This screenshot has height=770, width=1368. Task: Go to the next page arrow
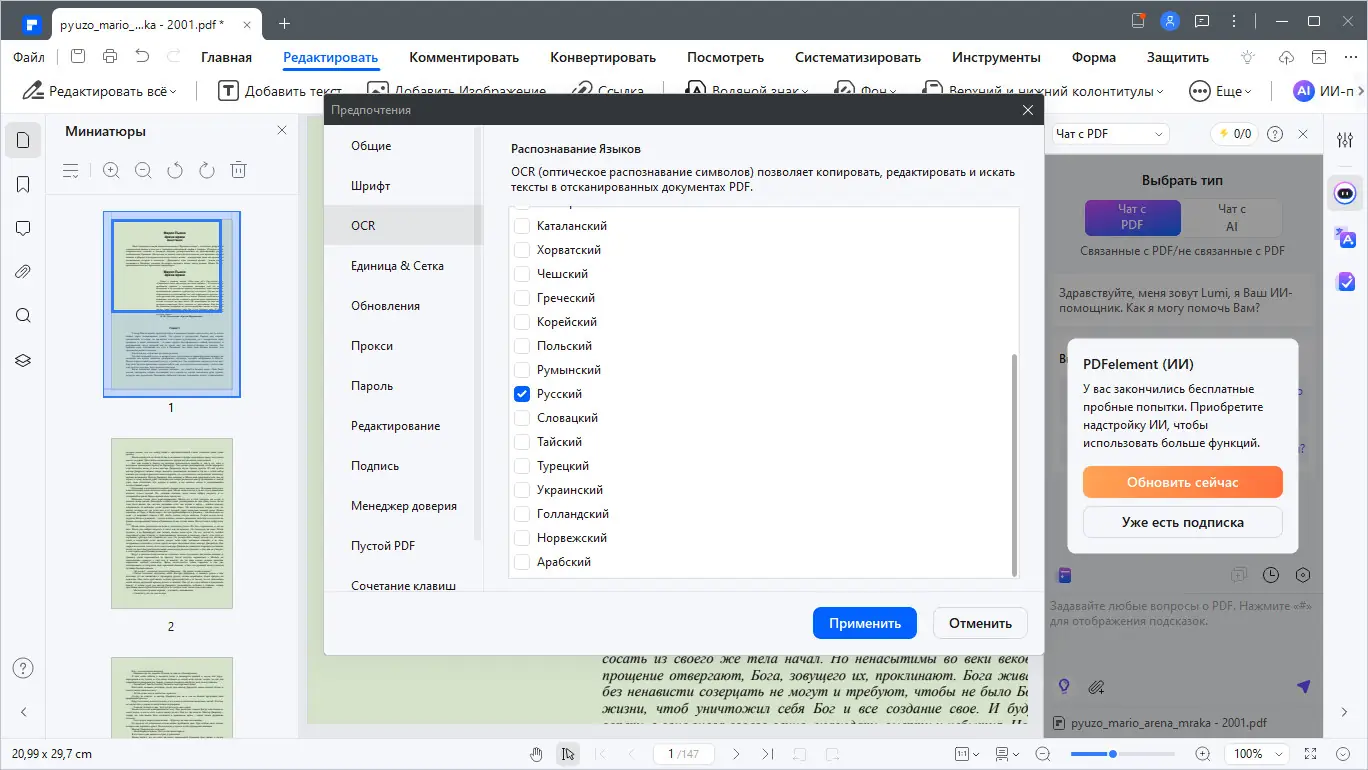click(x=736, y=754)
